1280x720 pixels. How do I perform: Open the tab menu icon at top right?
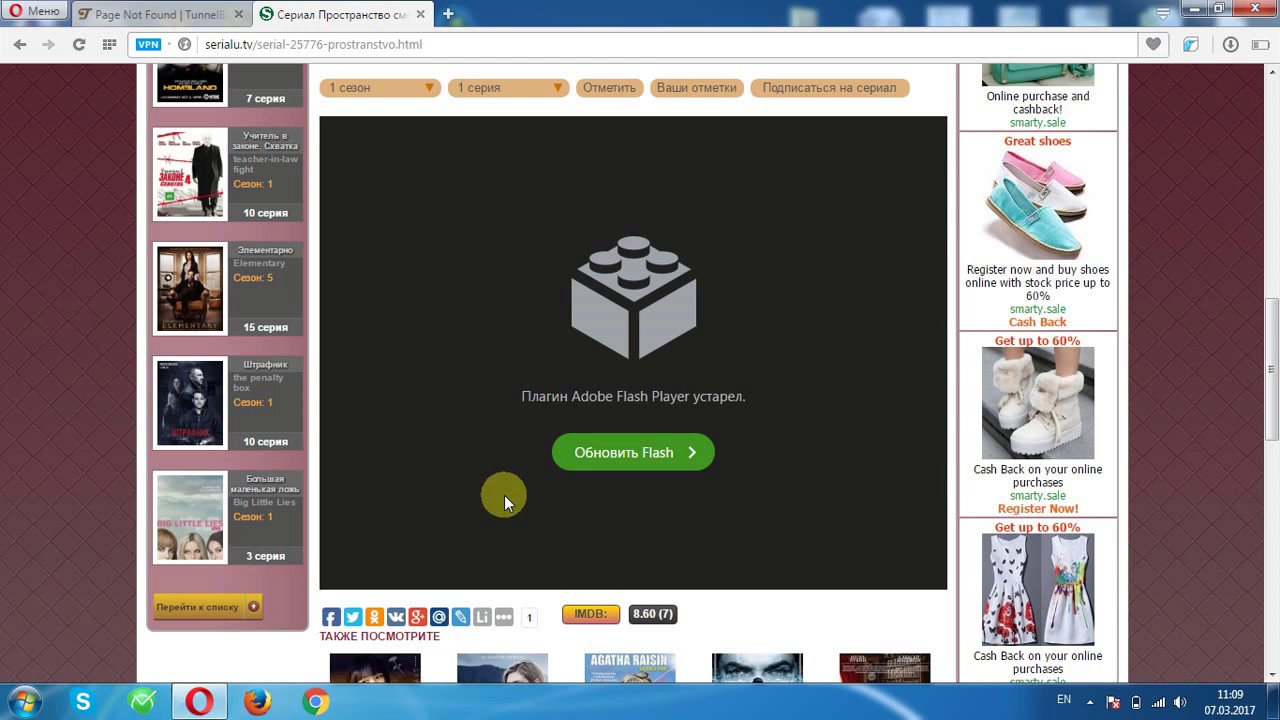point(1163,14)
